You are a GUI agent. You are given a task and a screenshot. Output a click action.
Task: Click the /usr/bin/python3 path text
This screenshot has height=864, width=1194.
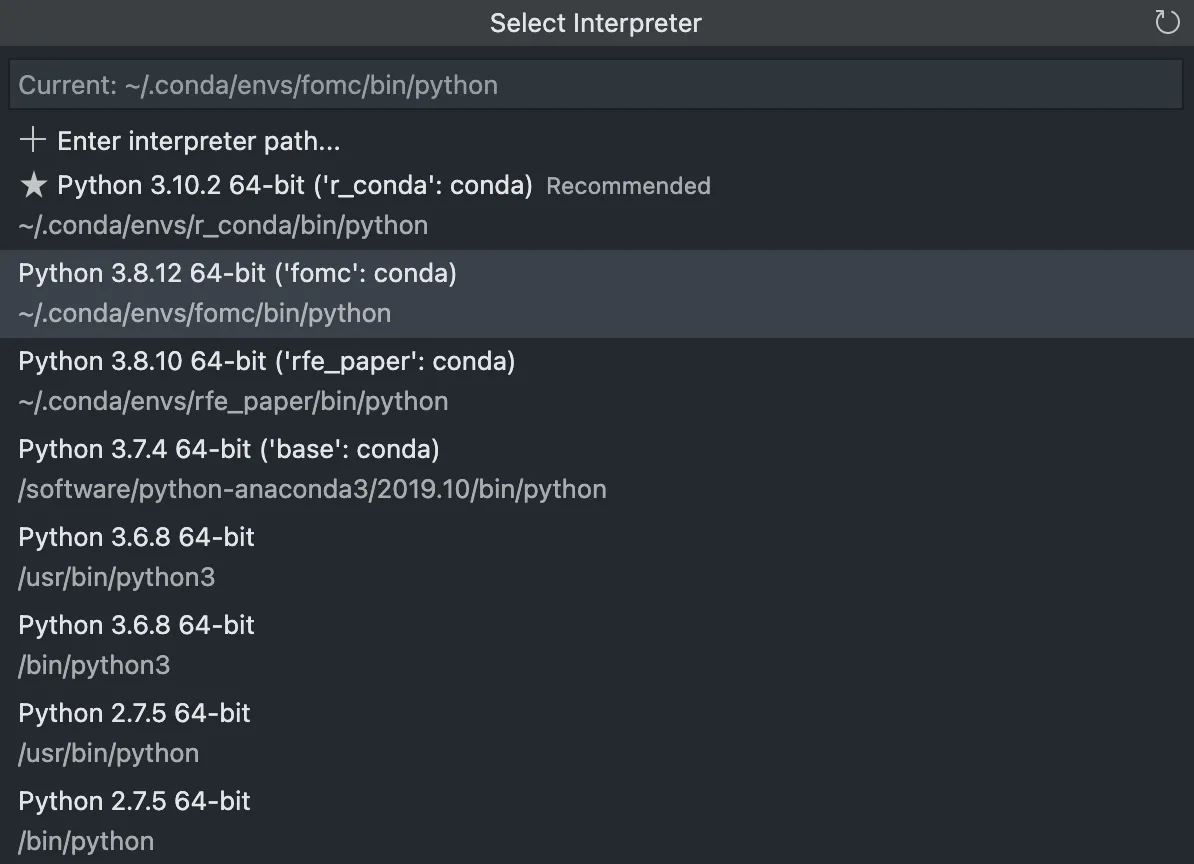pos(117,577)
